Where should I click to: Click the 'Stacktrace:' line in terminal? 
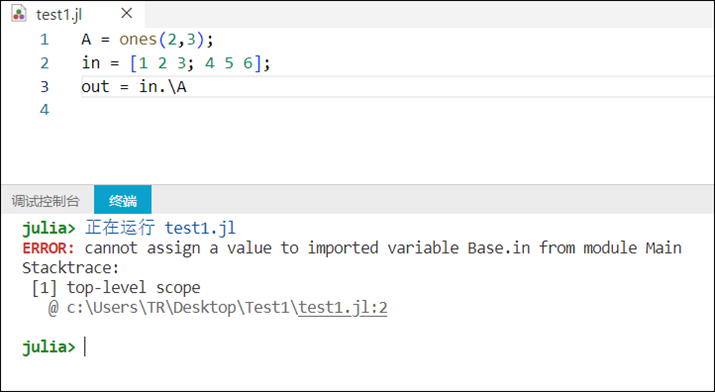(x=71, y=268)
